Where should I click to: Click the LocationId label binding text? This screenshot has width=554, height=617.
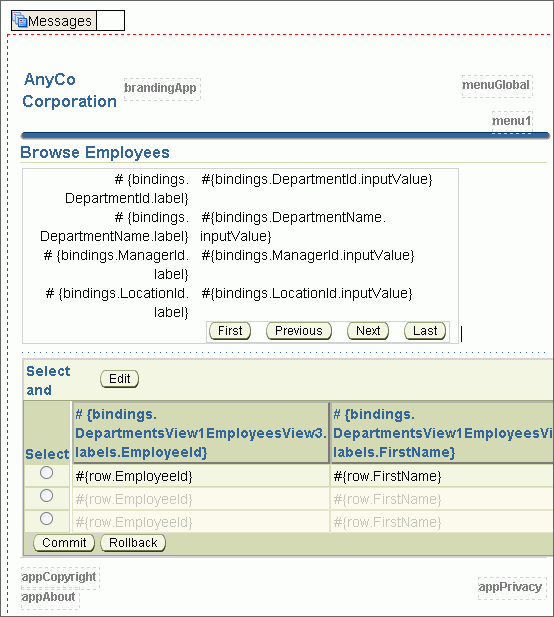(117, 303)
